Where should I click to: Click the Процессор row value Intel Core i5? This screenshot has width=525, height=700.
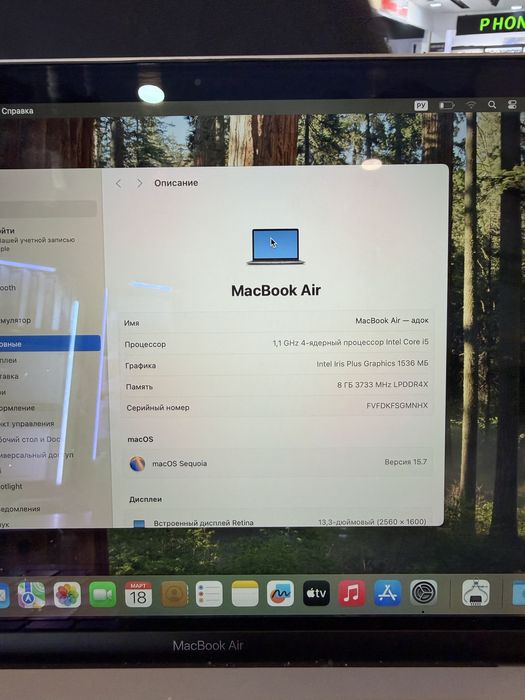pos(350,342)
